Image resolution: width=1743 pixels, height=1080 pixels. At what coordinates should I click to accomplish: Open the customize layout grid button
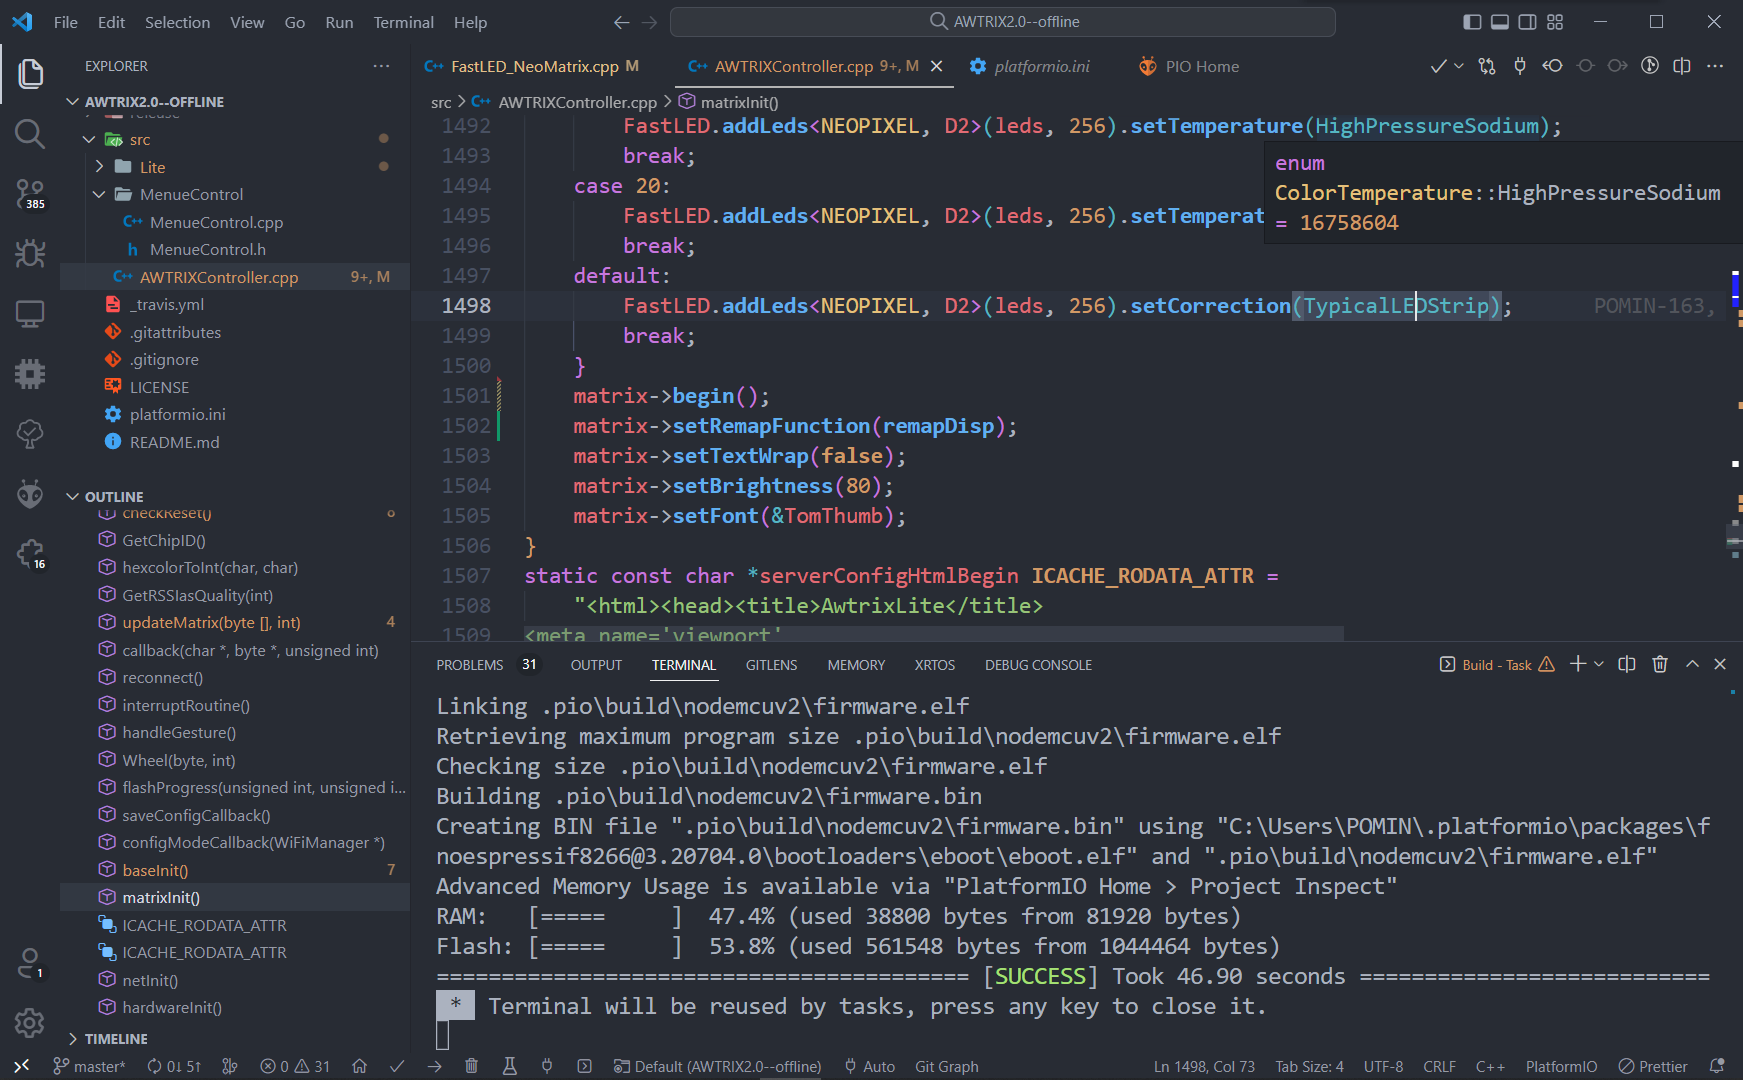tap(1555, 22)
